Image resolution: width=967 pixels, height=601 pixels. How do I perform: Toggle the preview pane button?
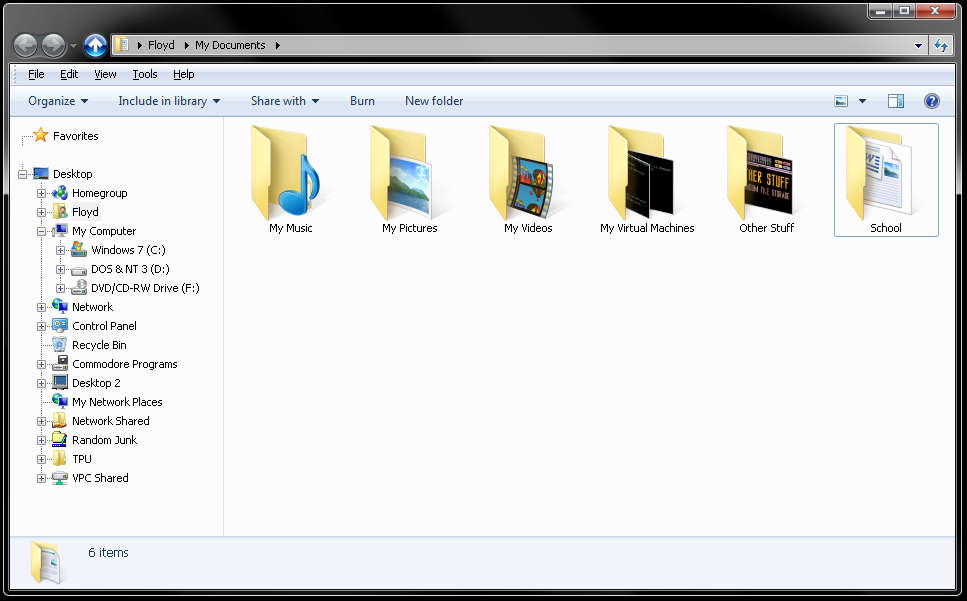coord(896,101)
